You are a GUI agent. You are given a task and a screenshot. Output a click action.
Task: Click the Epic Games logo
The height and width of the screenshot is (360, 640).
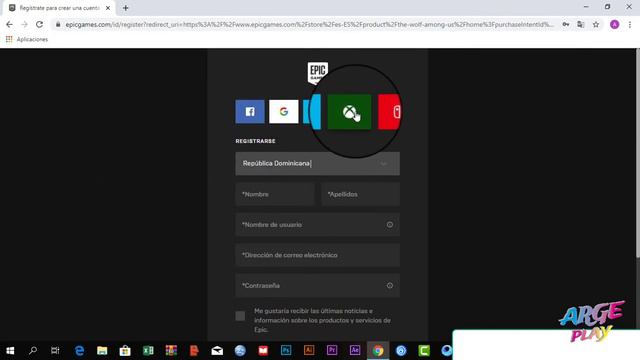(318, 72)
